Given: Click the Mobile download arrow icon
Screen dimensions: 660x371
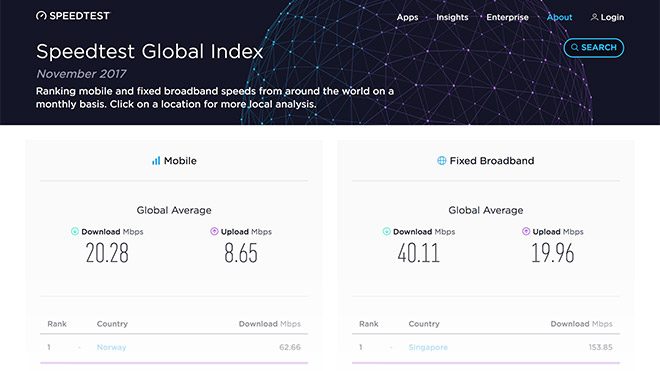Looking at the screenshot, I should [x=75, y=231].
